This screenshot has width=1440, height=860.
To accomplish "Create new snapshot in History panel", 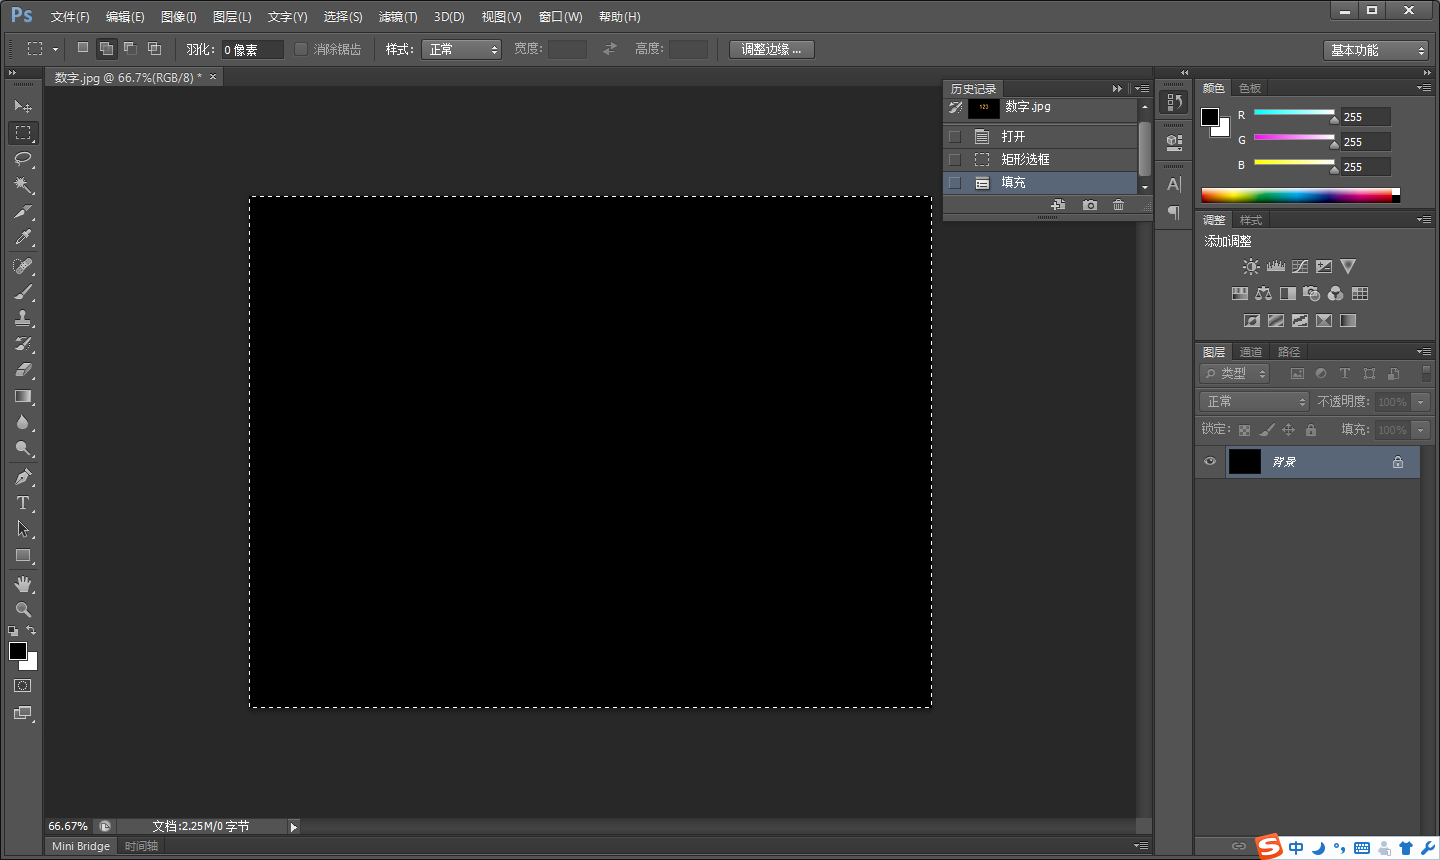I will [1089, 205].
